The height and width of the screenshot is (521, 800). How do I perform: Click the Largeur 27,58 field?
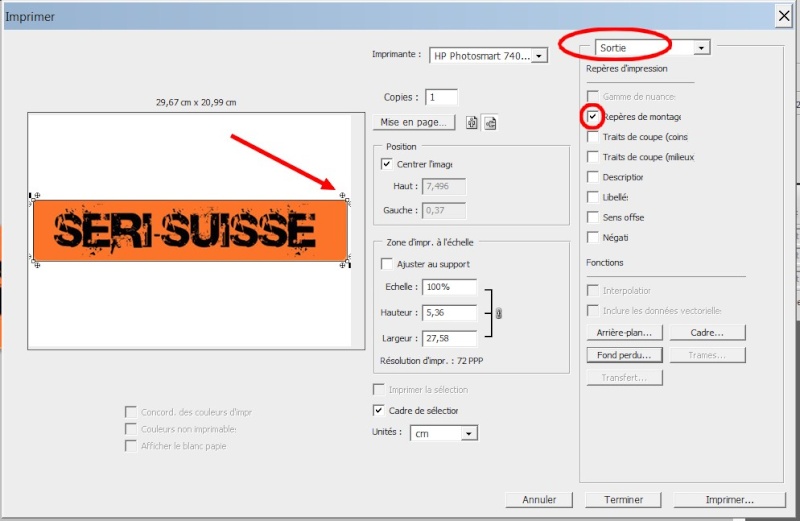click(449, 338)
